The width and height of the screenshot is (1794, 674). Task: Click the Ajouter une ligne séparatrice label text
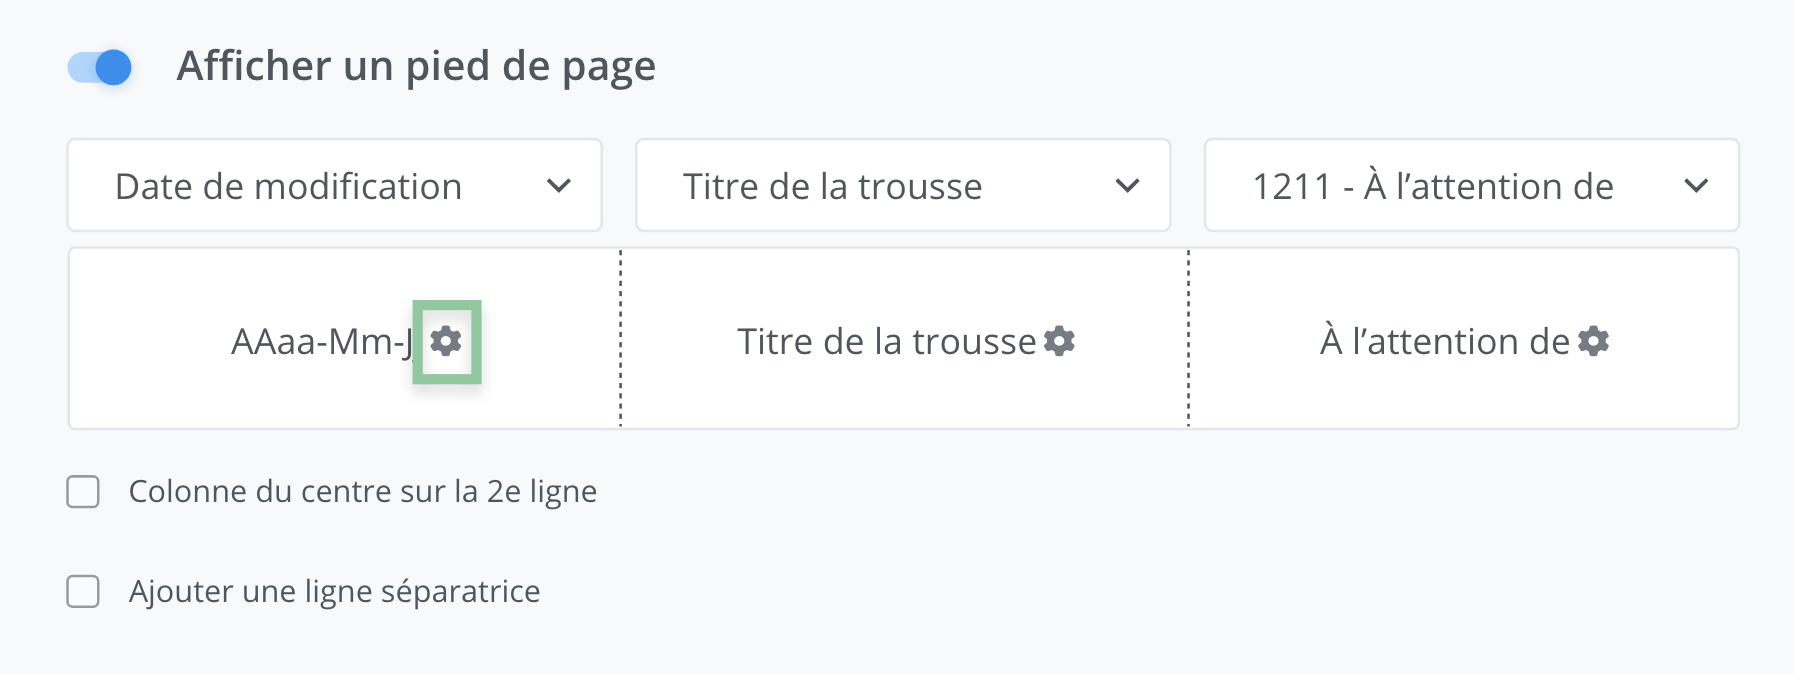(334, 592)
